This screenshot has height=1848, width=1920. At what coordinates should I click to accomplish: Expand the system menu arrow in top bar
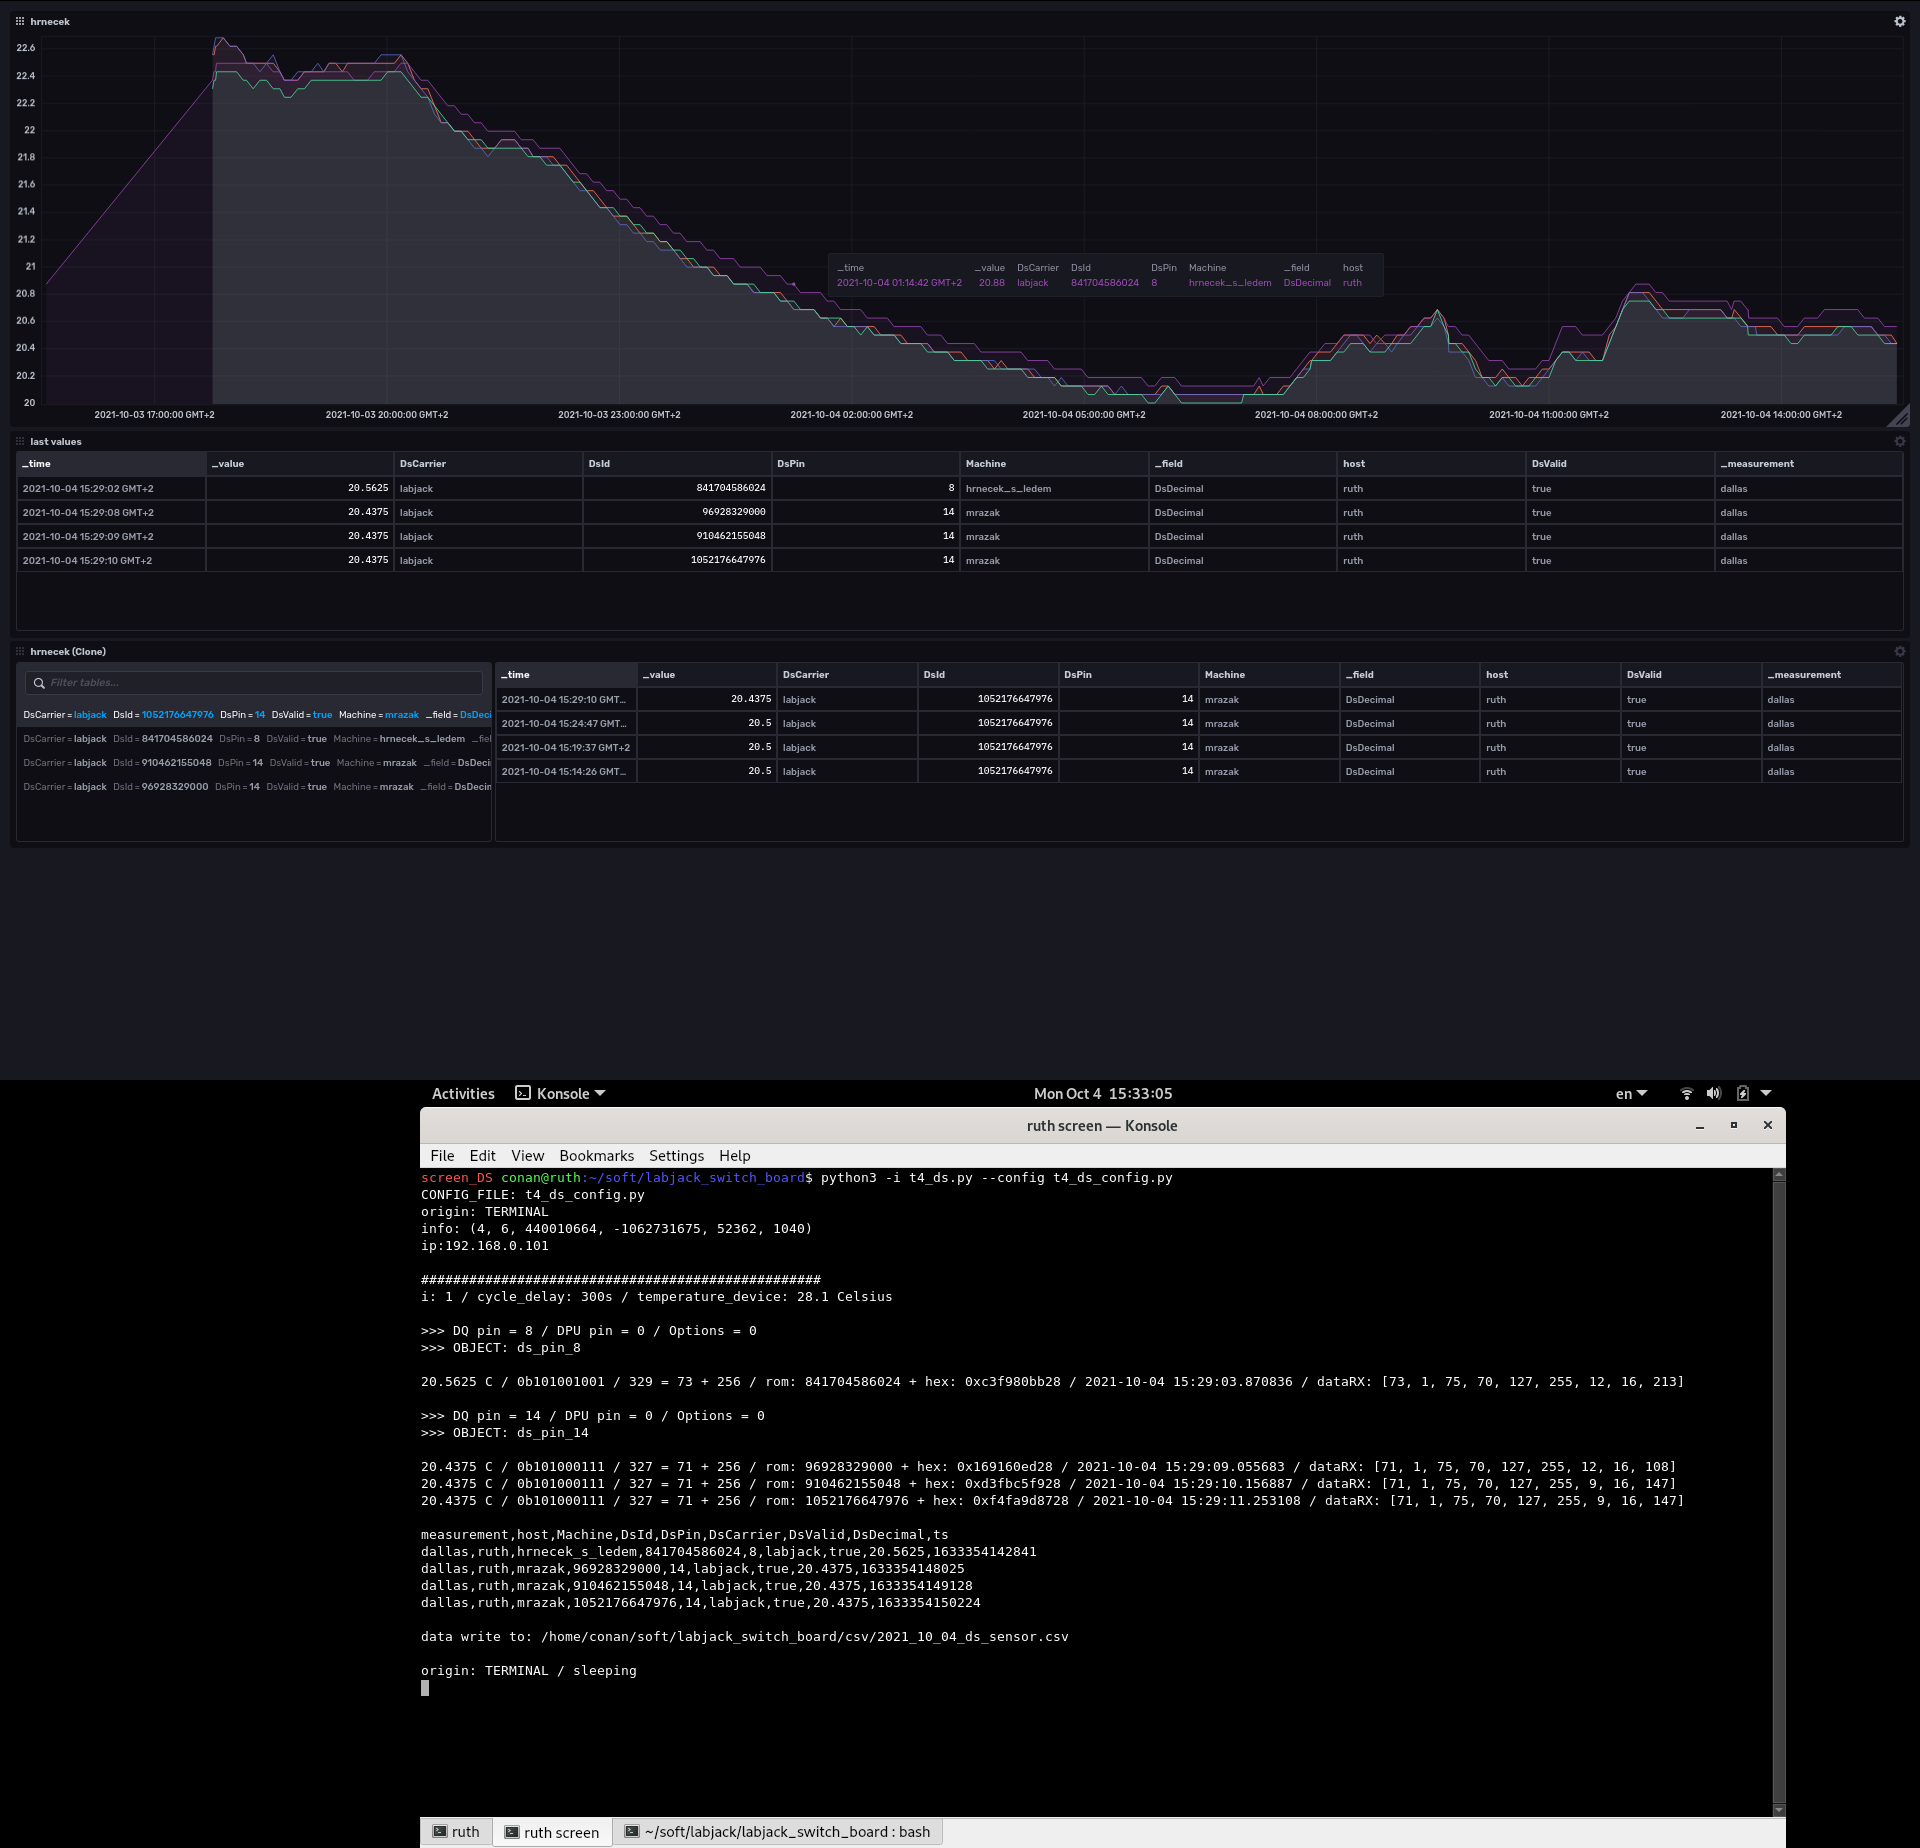point(1766,1094)
